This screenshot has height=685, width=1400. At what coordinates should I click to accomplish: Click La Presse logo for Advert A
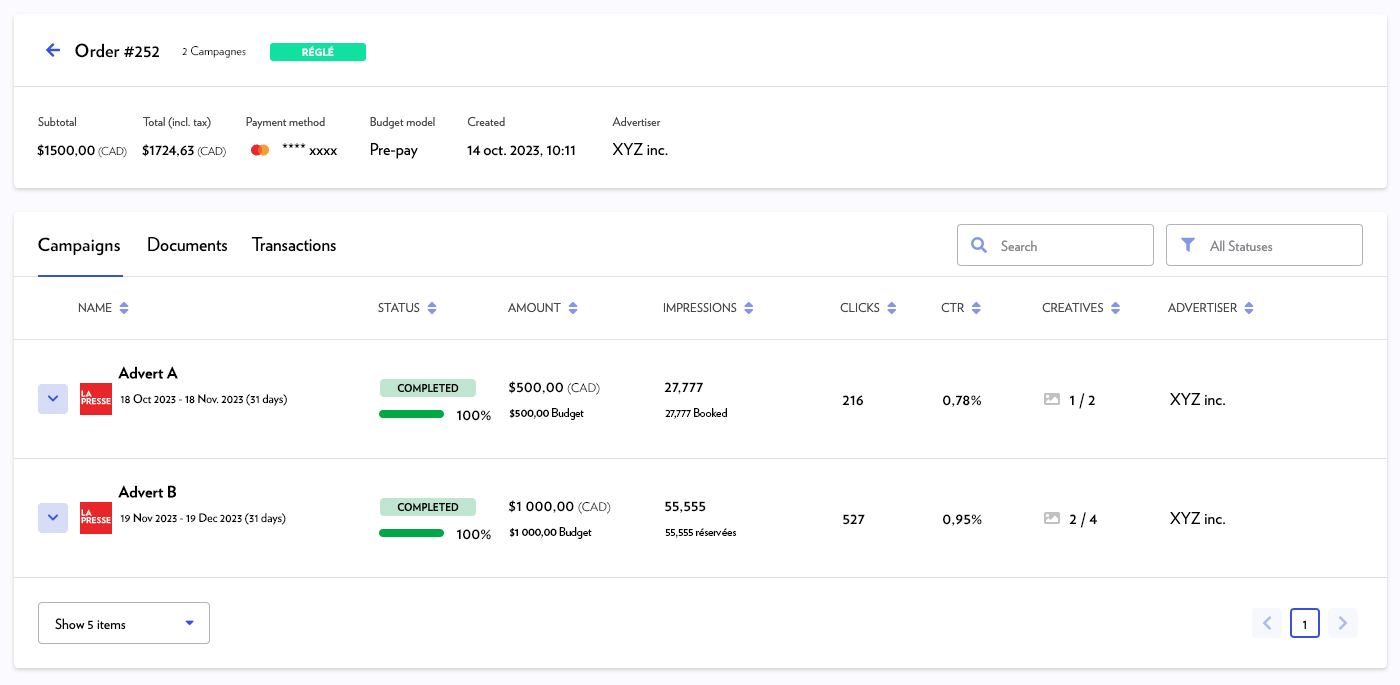tap(96, 400)
